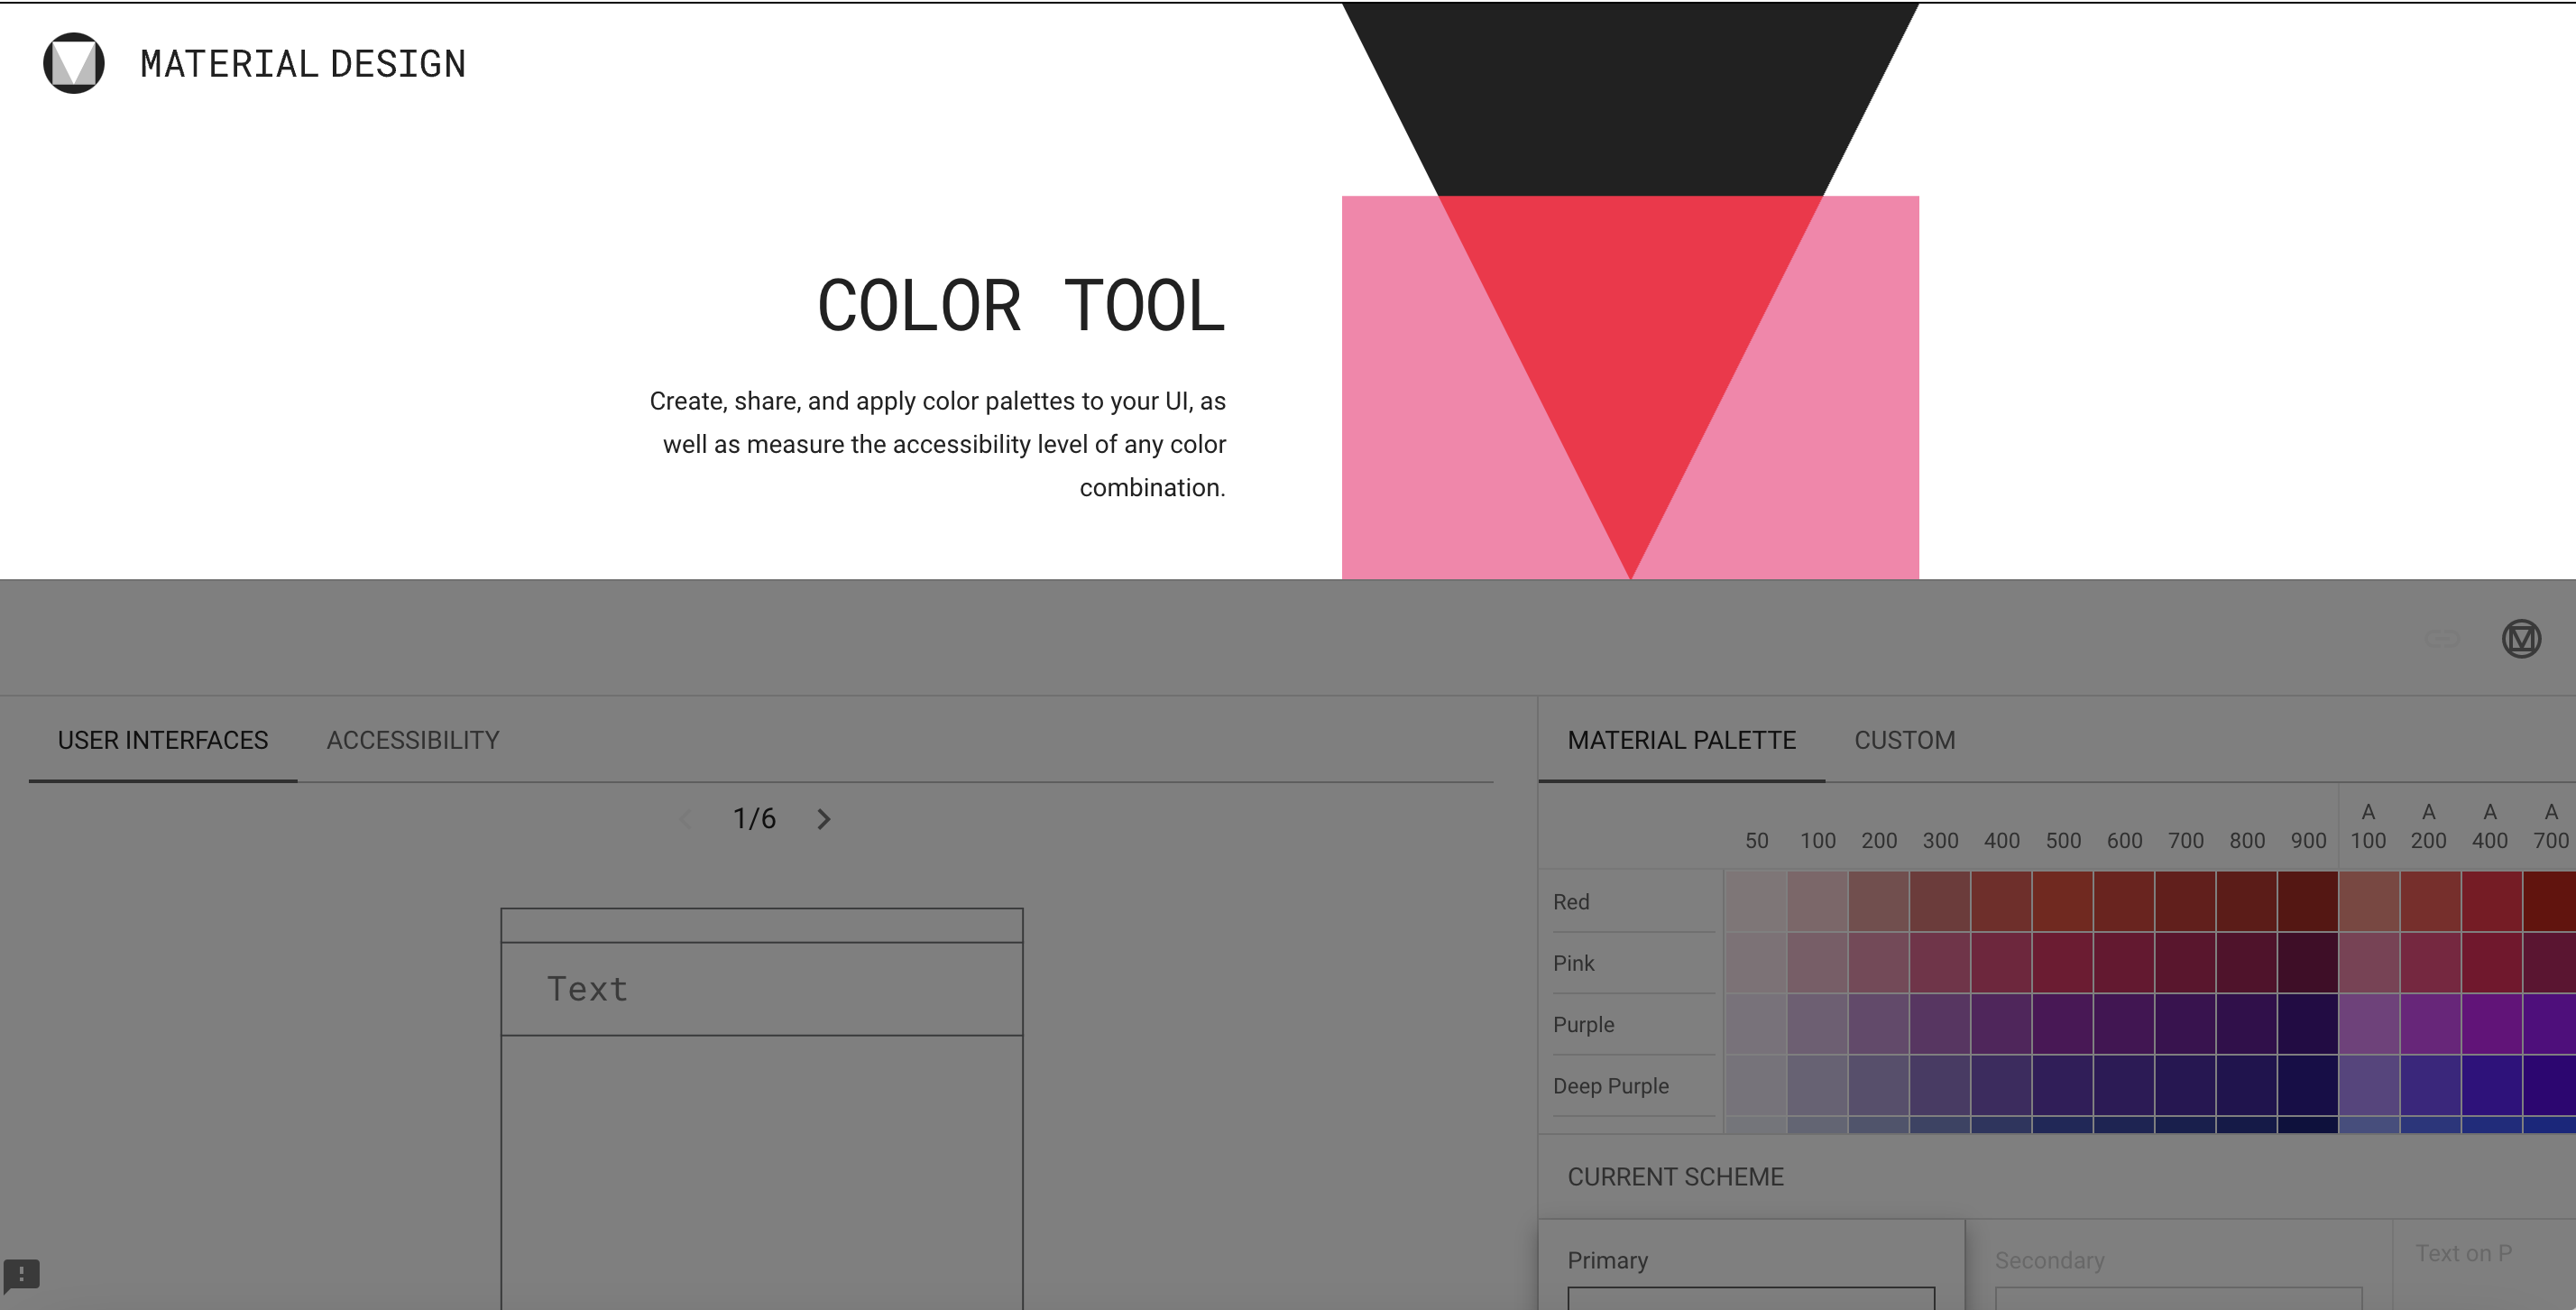Go to previous UI preview arrow
Viewport: 2576px width, 1310px height.
pyautogui.click(x=686, y=819)
